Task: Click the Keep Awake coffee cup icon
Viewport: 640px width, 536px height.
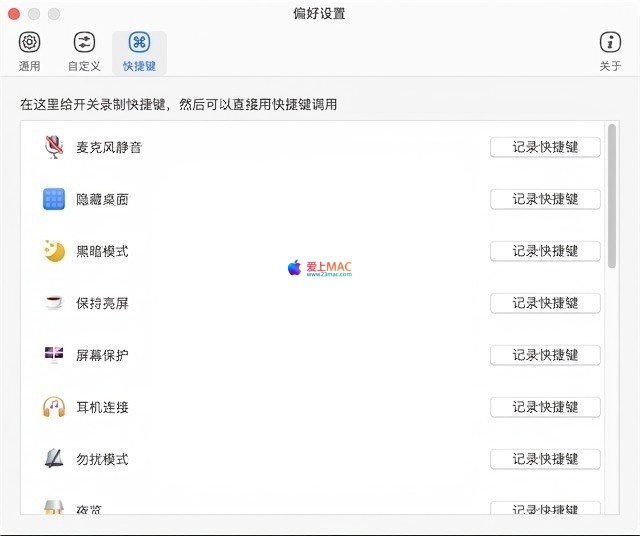Action: [x=54, y=303]
